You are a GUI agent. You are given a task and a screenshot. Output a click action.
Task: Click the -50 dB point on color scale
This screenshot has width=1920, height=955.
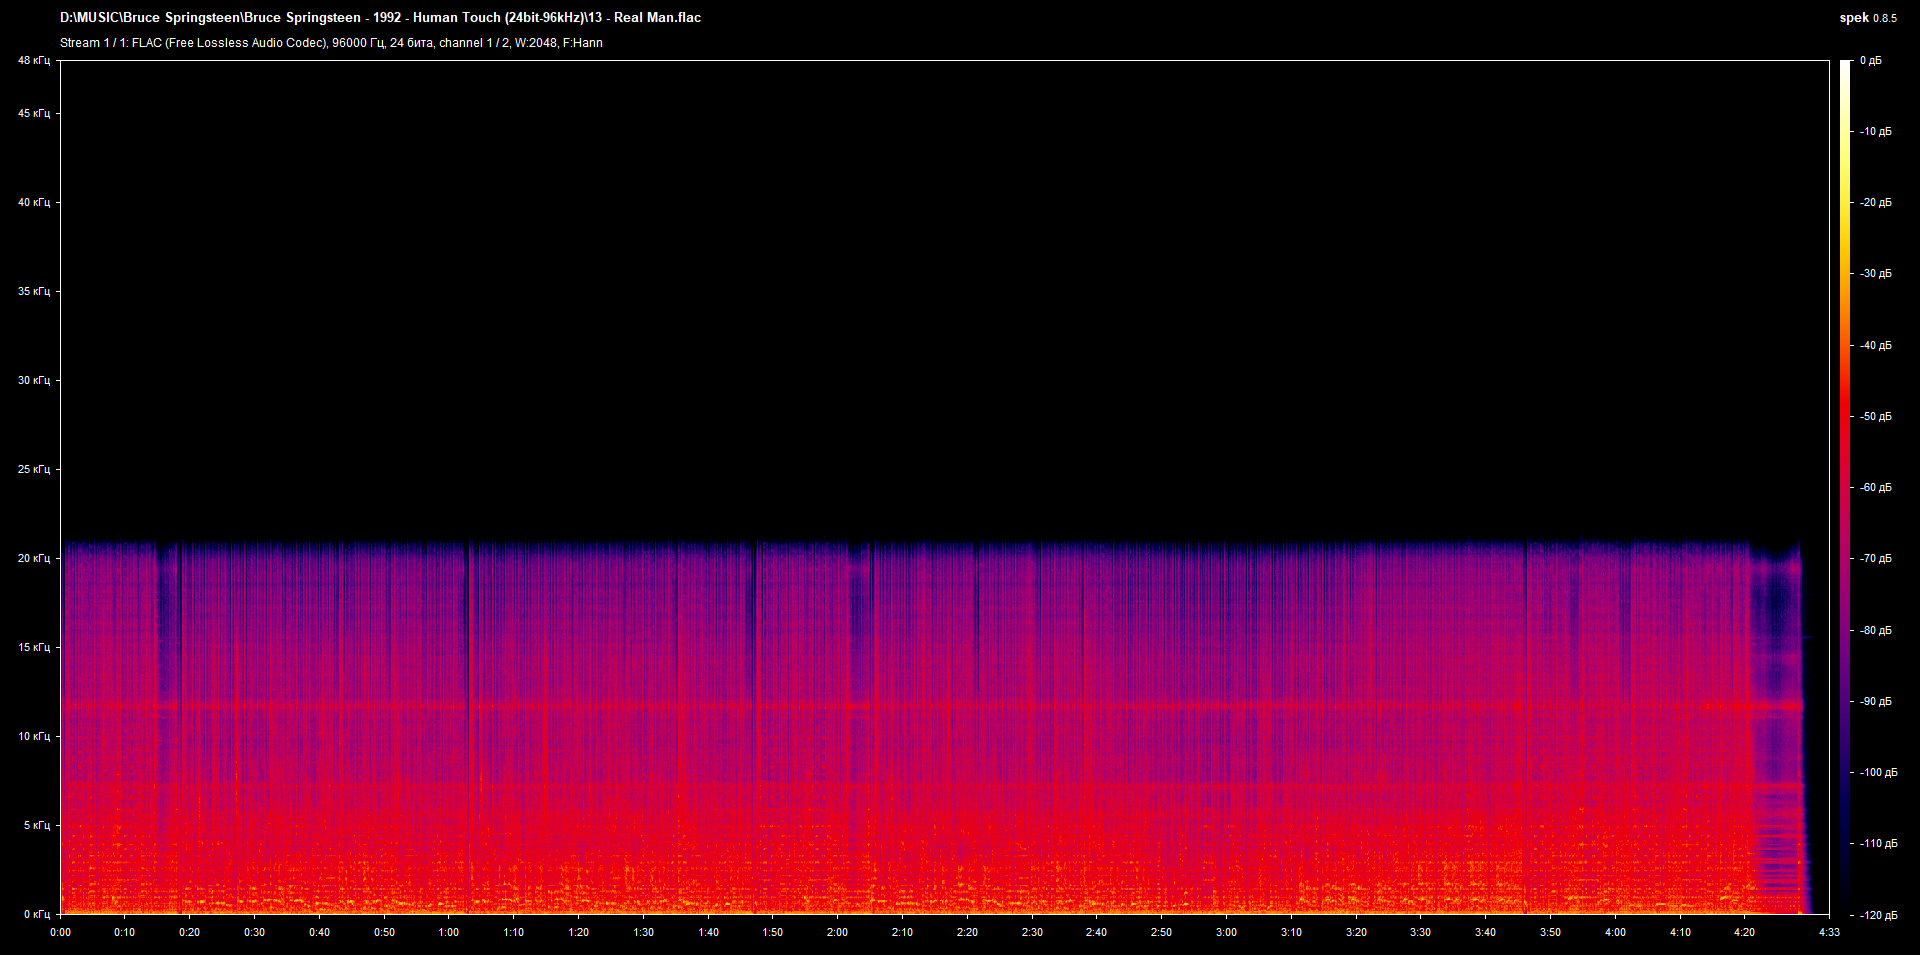[x=1846, y=416]
